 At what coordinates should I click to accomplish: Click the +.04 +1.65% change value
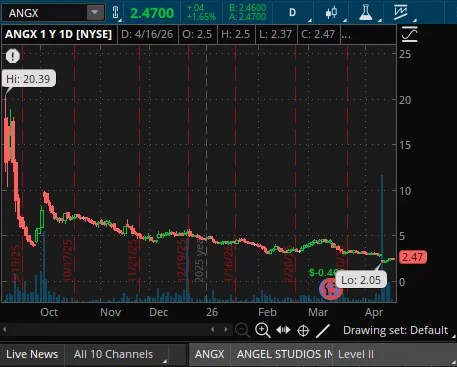pyautogui.click(x=201, y=12)
